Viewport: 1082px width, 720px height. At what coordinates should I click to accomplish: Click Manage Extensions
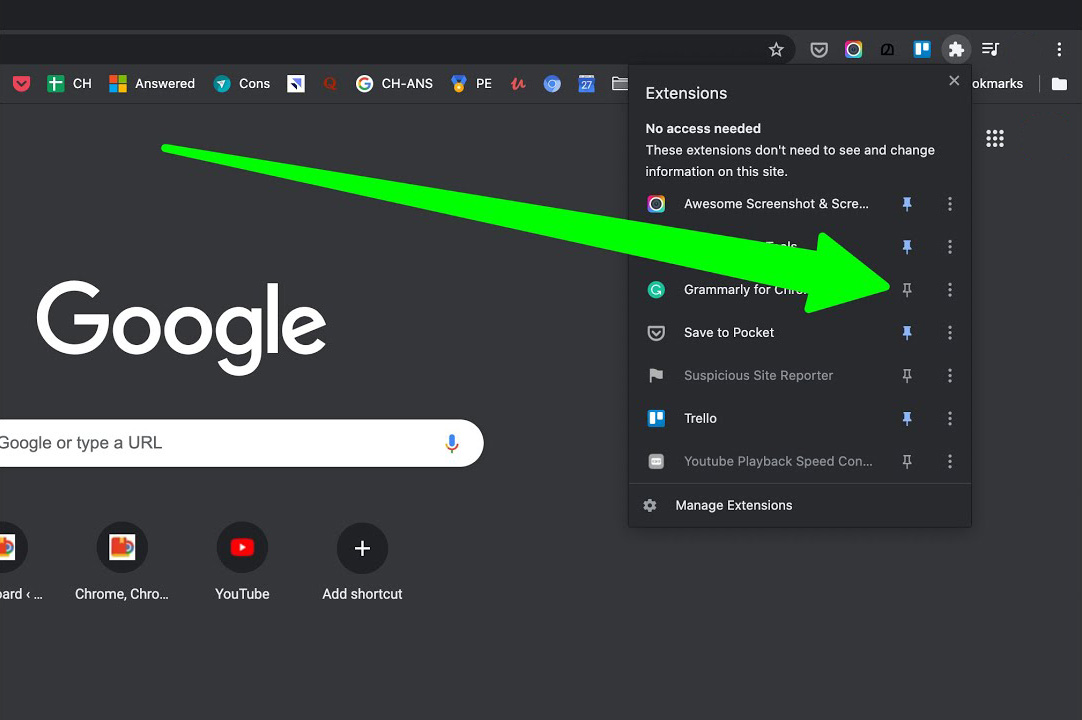[734, 505]
